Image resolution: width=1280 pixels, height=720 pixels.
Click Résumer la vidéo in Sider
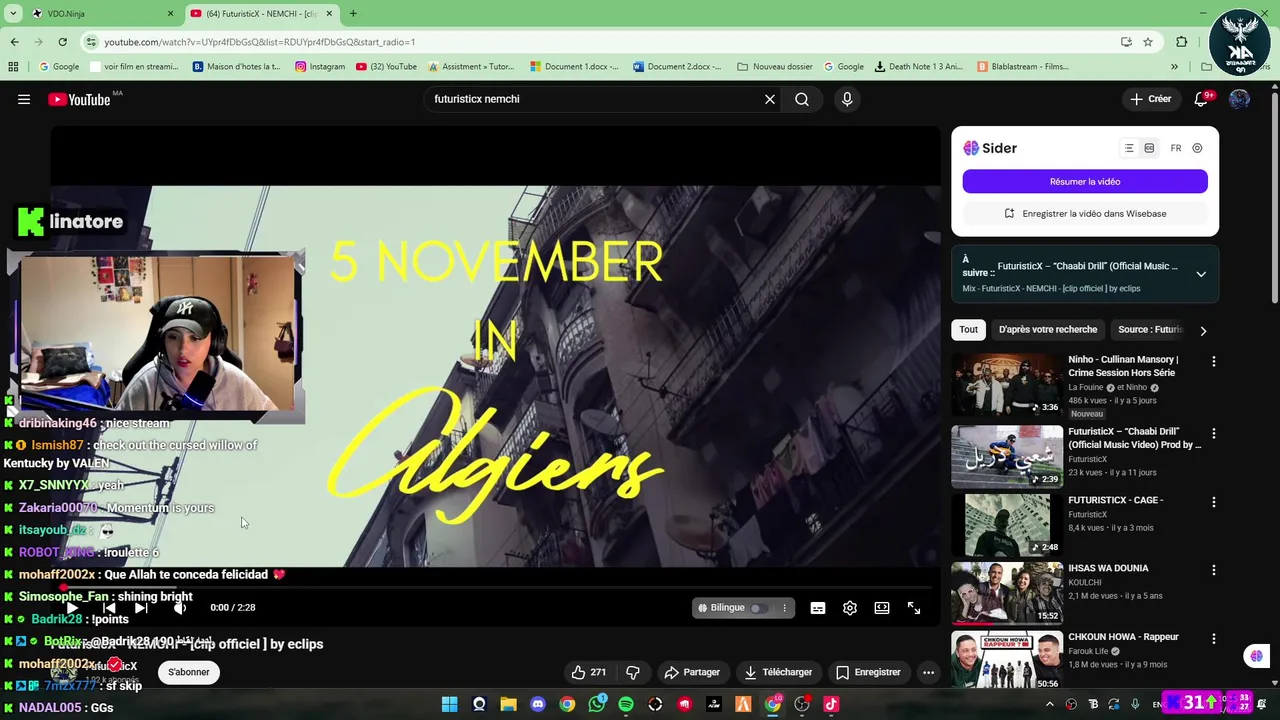1085,181
